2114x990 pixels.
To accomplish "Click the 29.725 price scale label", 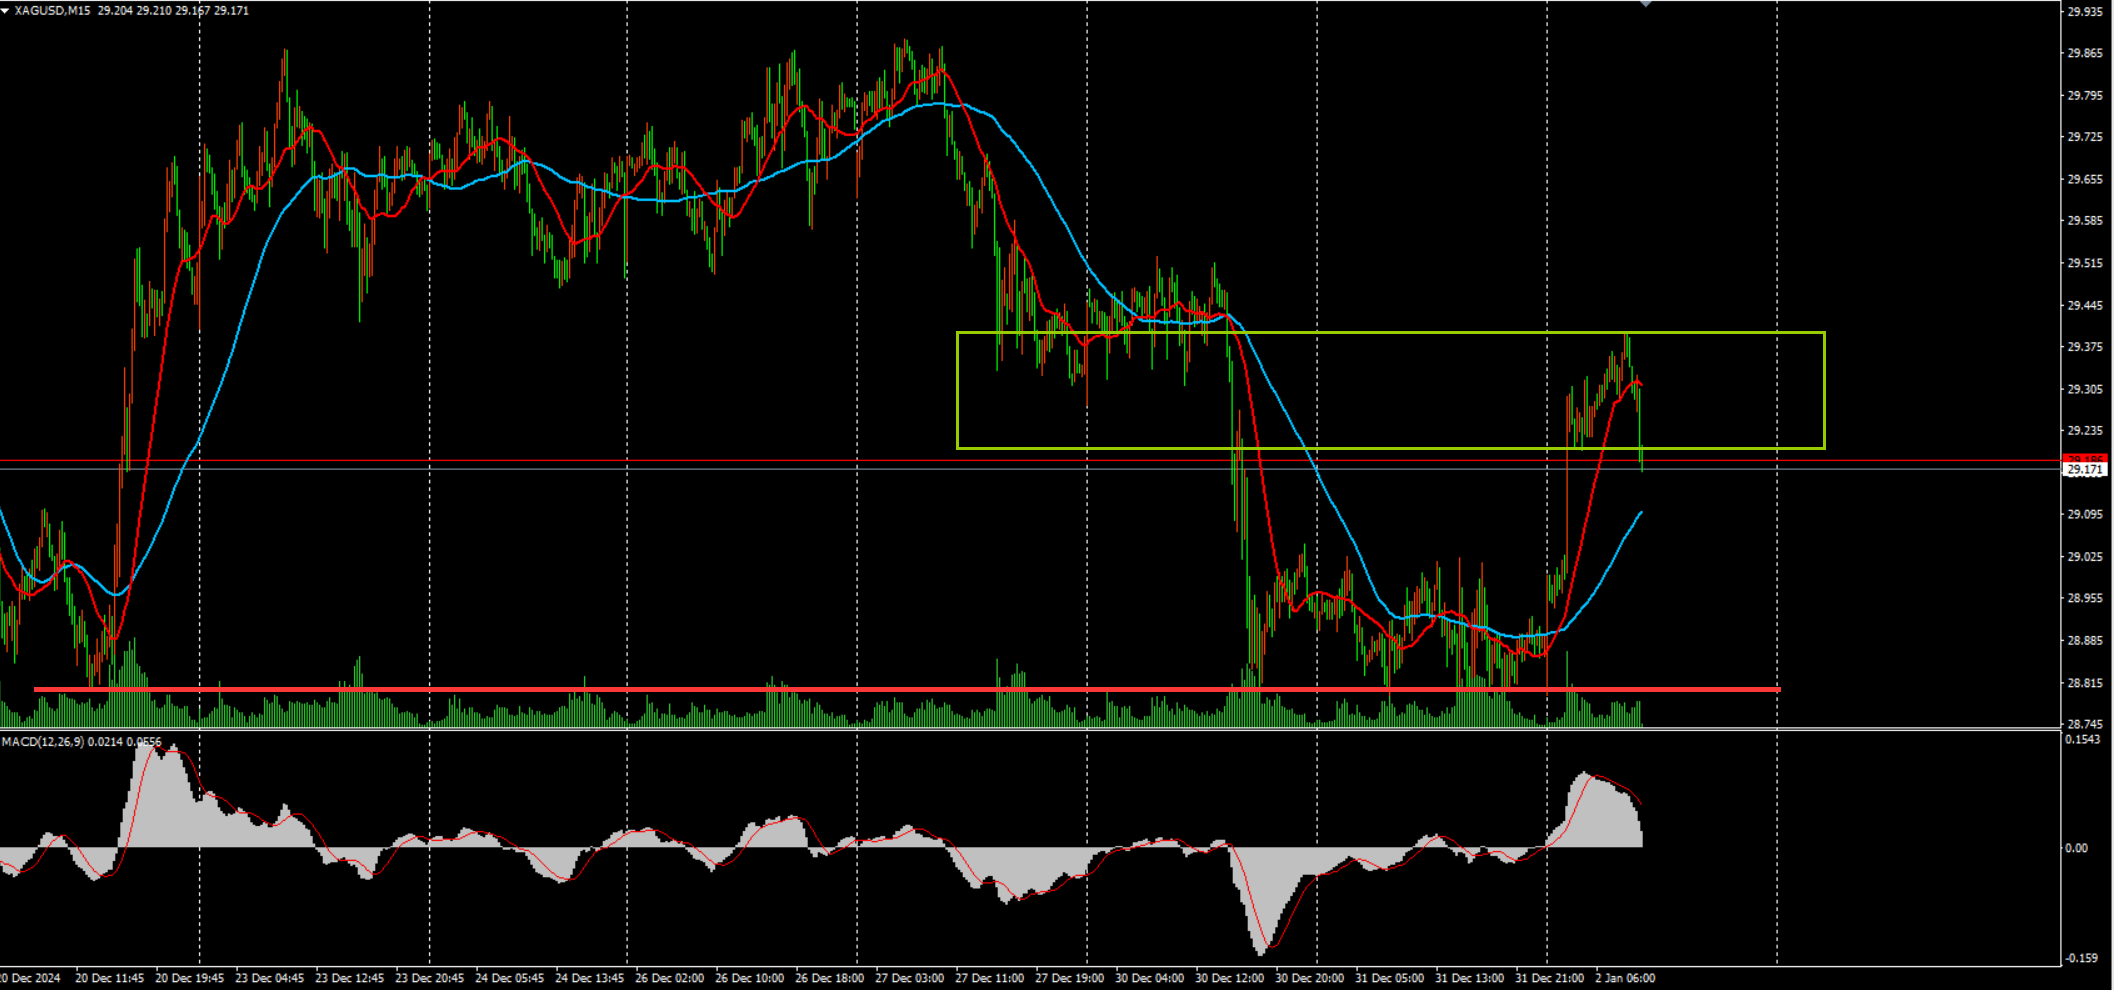I will [x=2085, y=136].
